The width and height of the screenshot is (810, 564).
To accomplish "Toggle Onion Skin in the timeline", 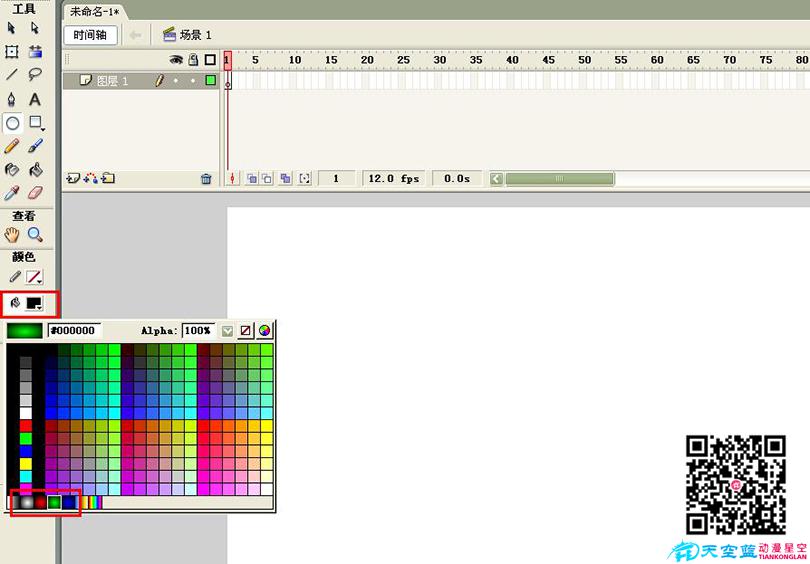I will point(252,179).
